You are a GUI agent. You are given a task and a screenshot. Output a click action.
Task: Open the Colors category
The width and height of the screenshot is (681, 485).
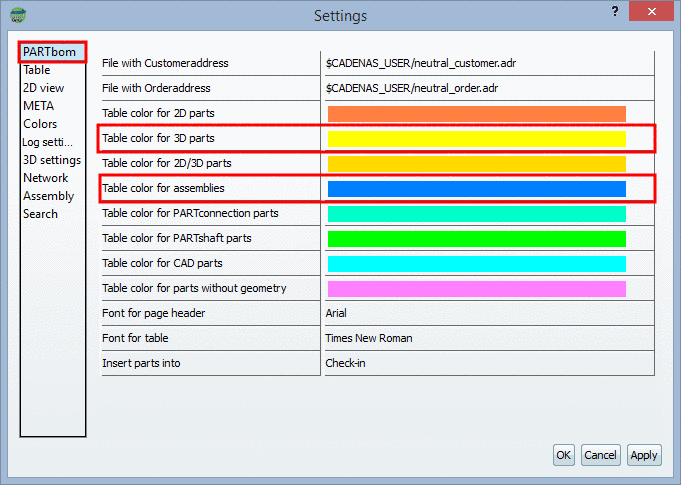pos(40,124)
